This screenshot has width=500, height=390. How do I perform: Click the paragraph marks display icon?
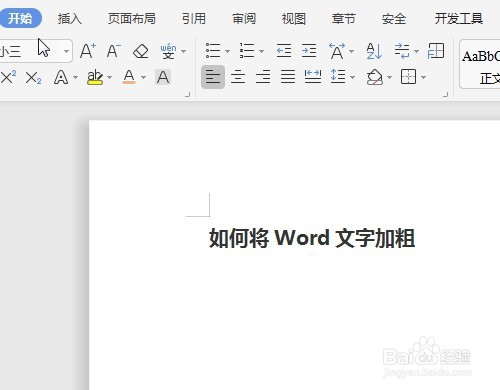tap(402, 51)
